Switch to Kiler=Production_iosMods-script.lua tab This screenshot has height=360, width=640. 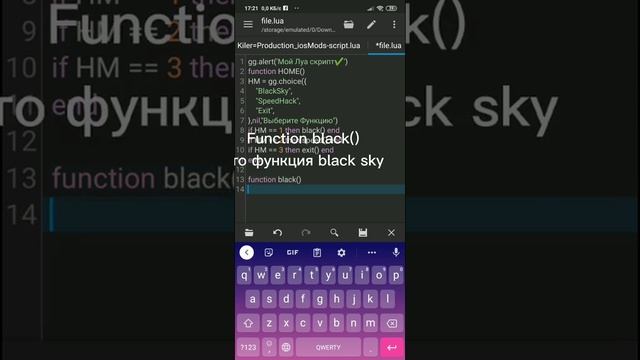[299, 45]
